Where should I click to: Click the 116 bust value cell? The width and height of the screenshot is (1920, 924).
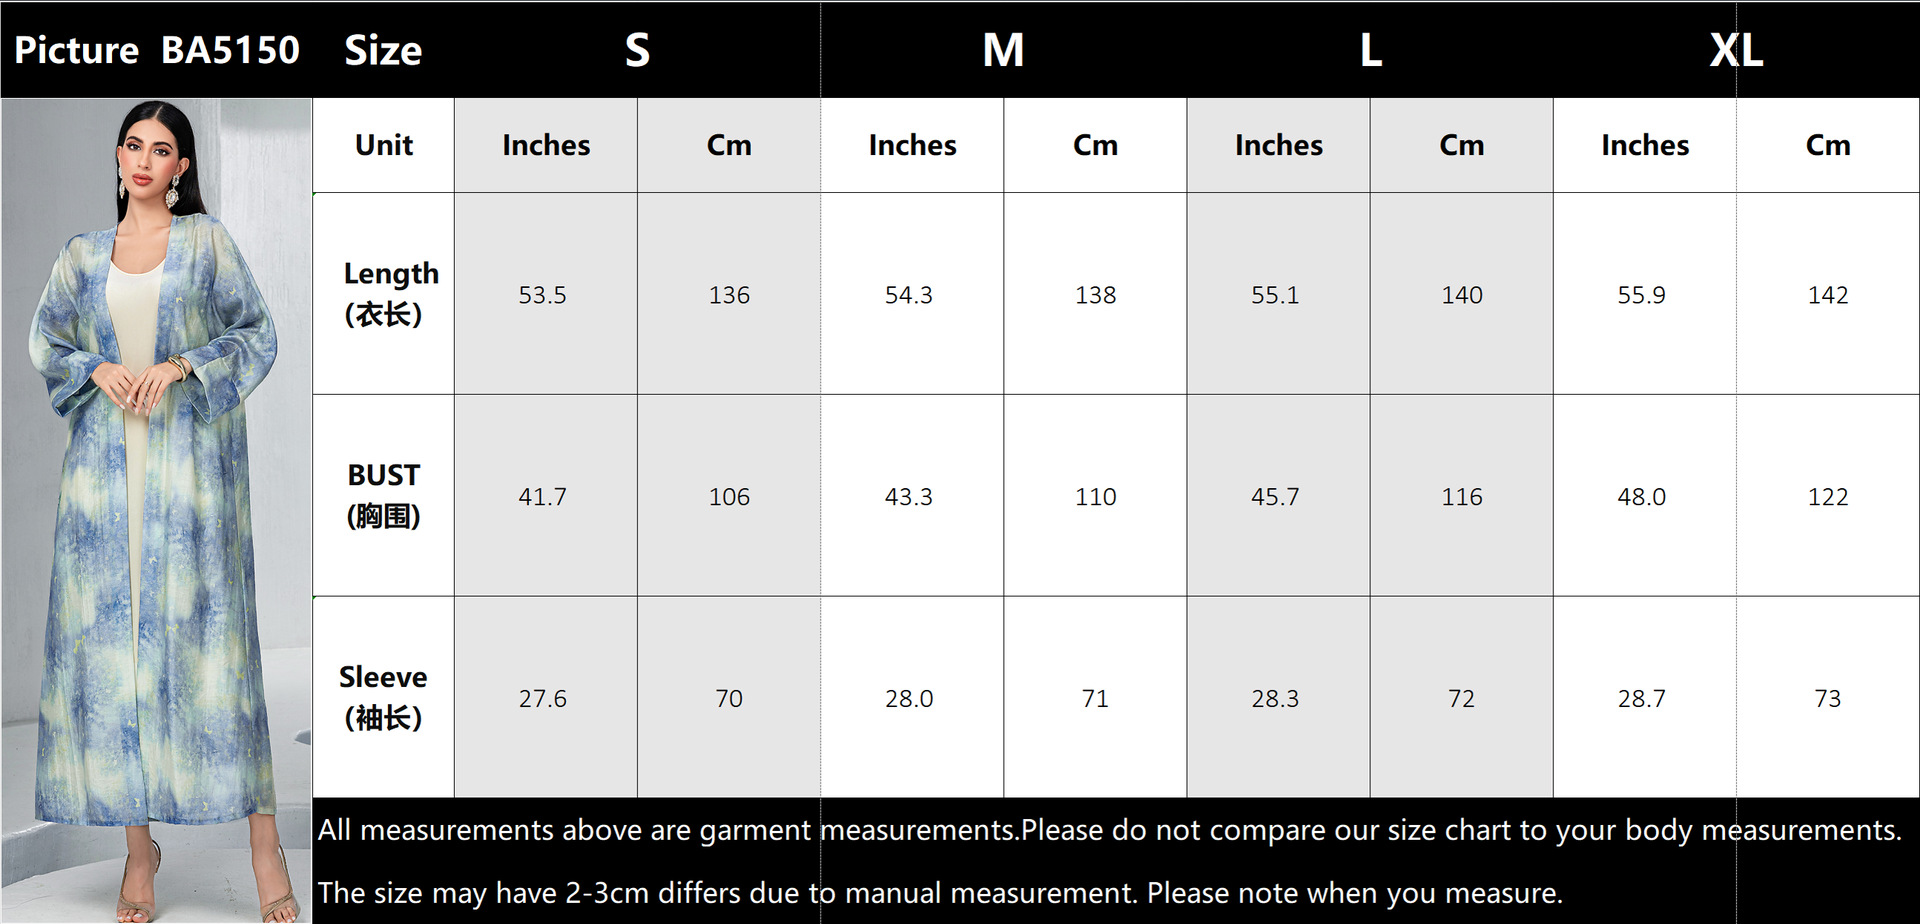[x=1462, y=497]
